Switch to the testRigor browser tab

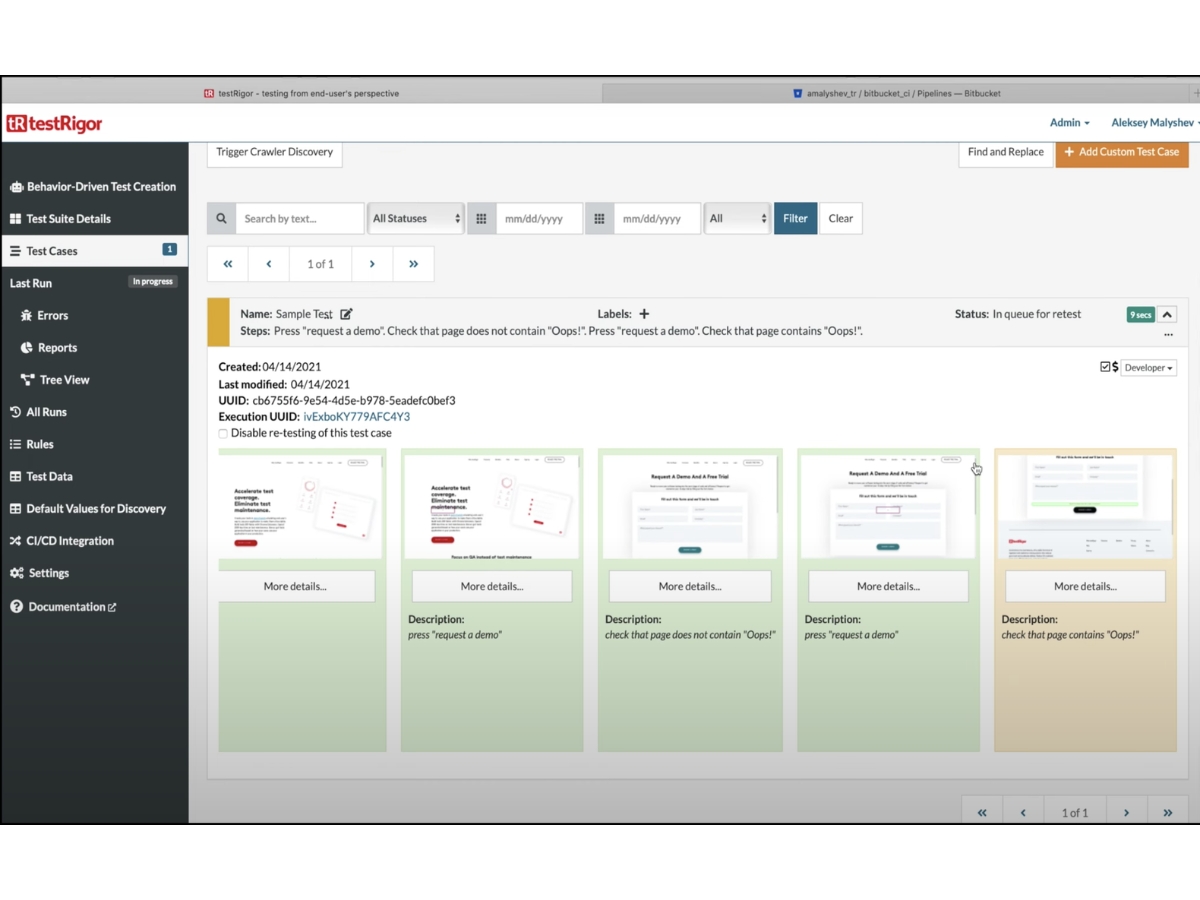301,93
